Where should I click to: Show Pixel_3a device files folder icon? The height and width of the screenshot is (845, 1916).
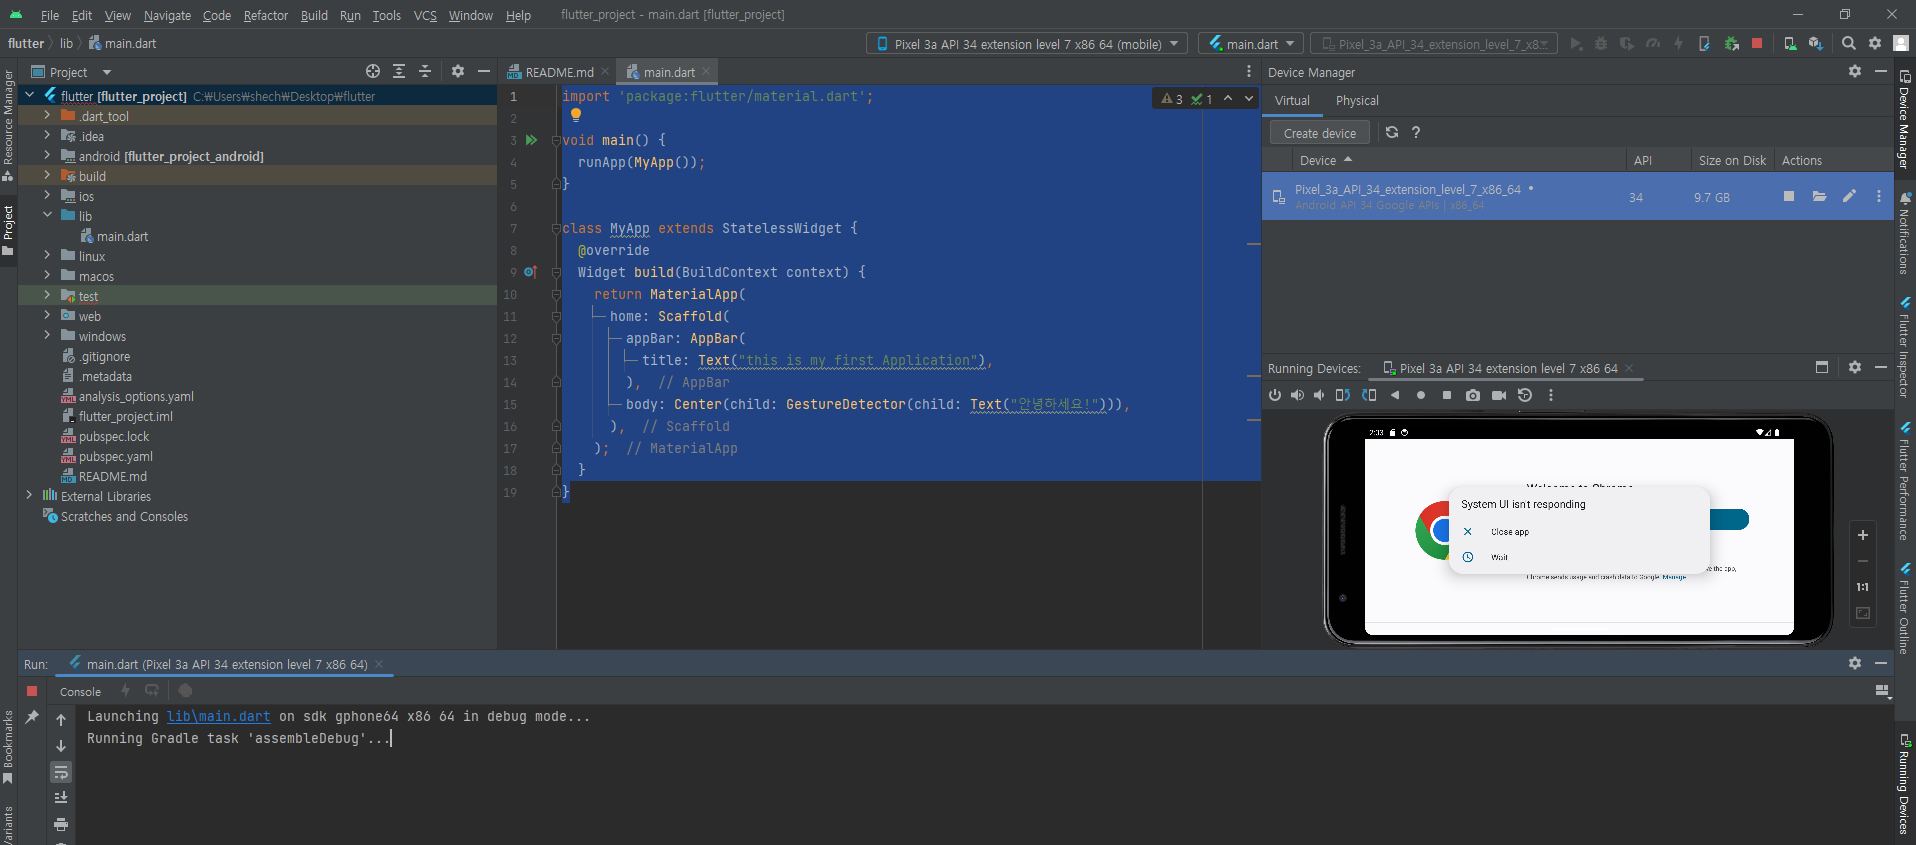click(x=1819, y=196)
